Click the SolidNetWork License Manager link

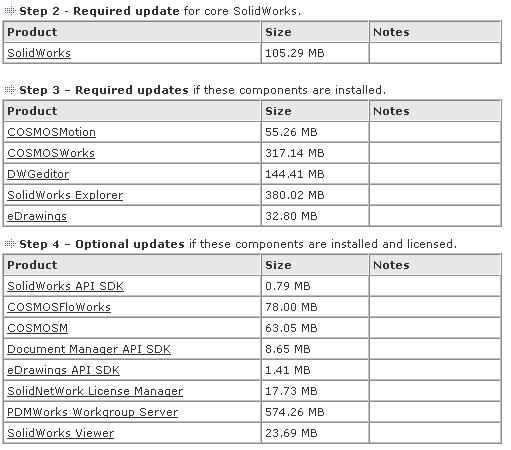pos(95,391)
